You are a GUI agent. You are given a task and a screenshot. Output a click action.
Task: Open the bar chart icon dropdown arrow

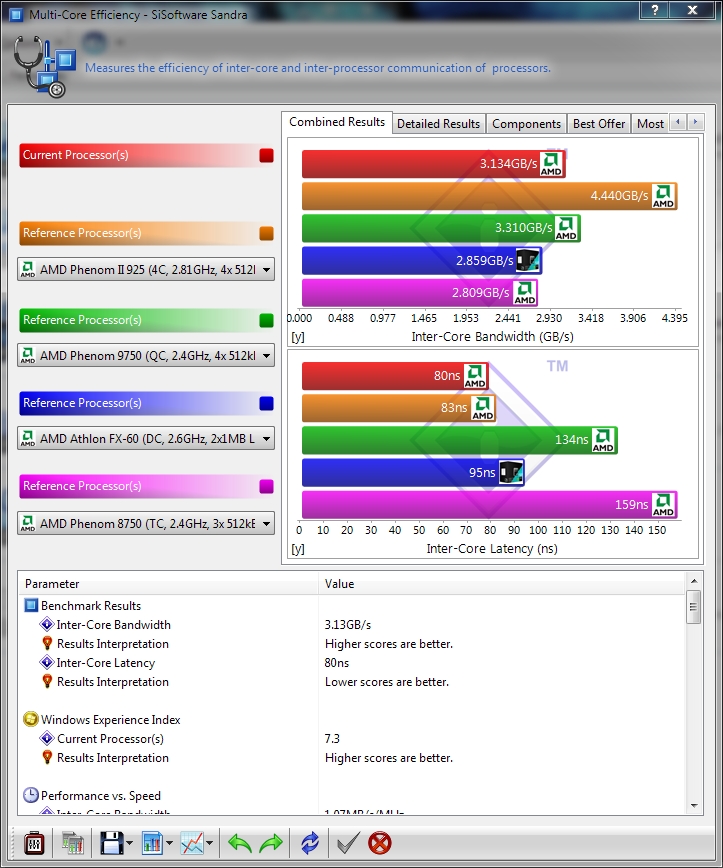coord(169,844)
